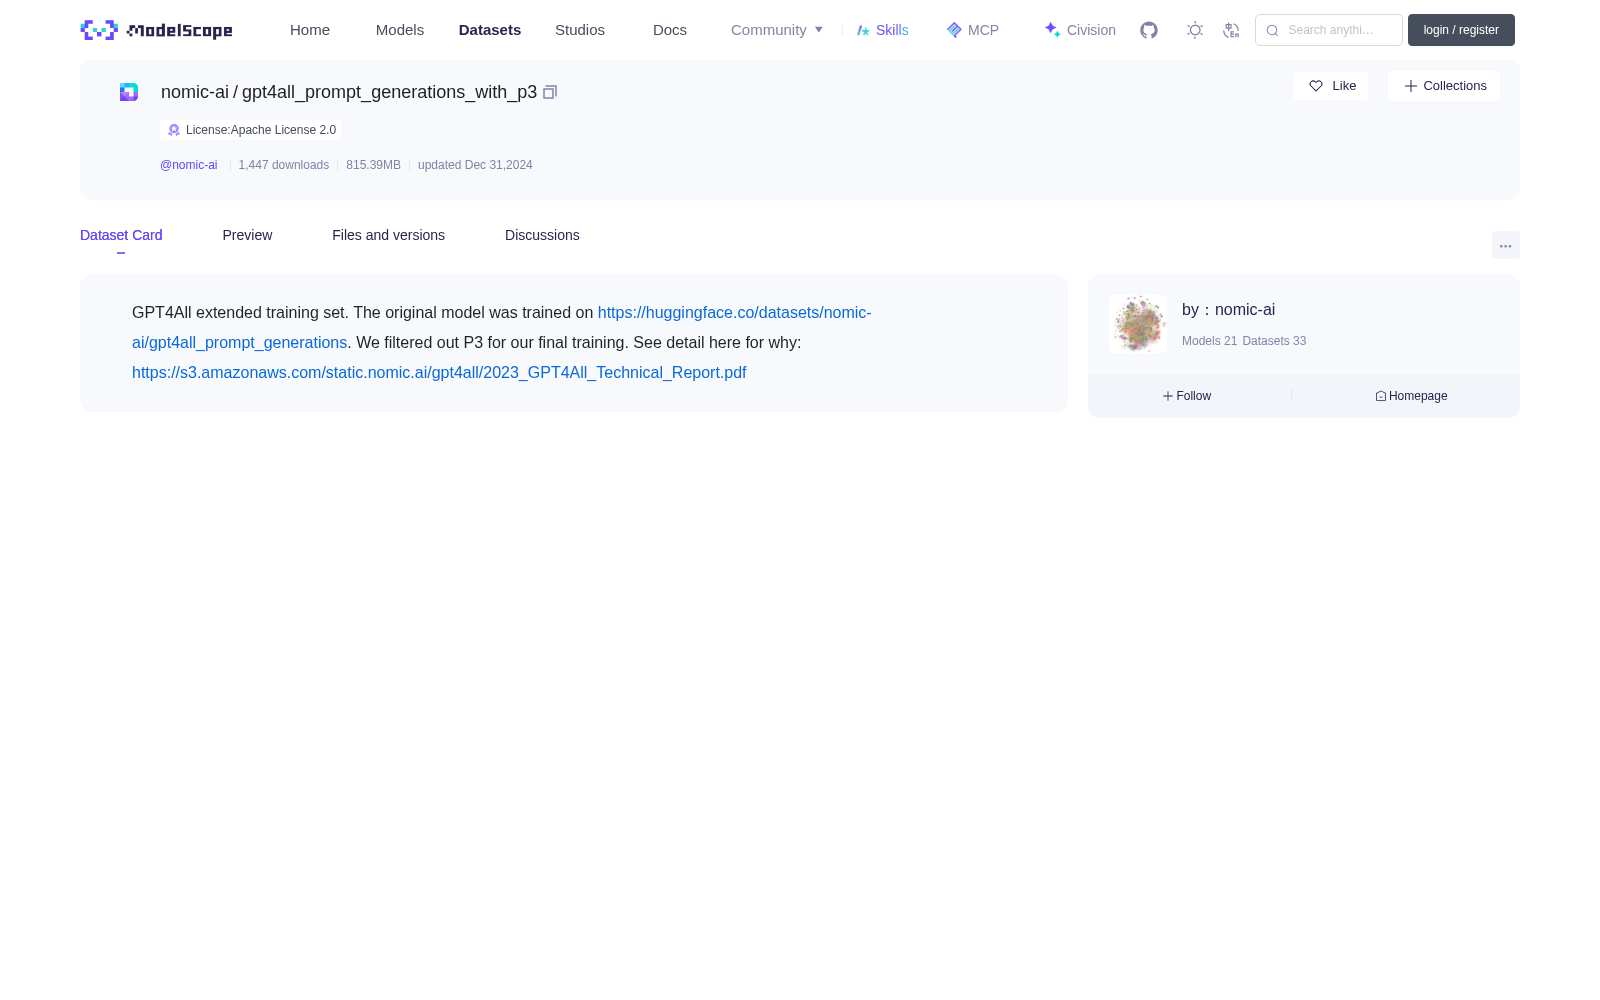Open the Docs page

(670, 30)
